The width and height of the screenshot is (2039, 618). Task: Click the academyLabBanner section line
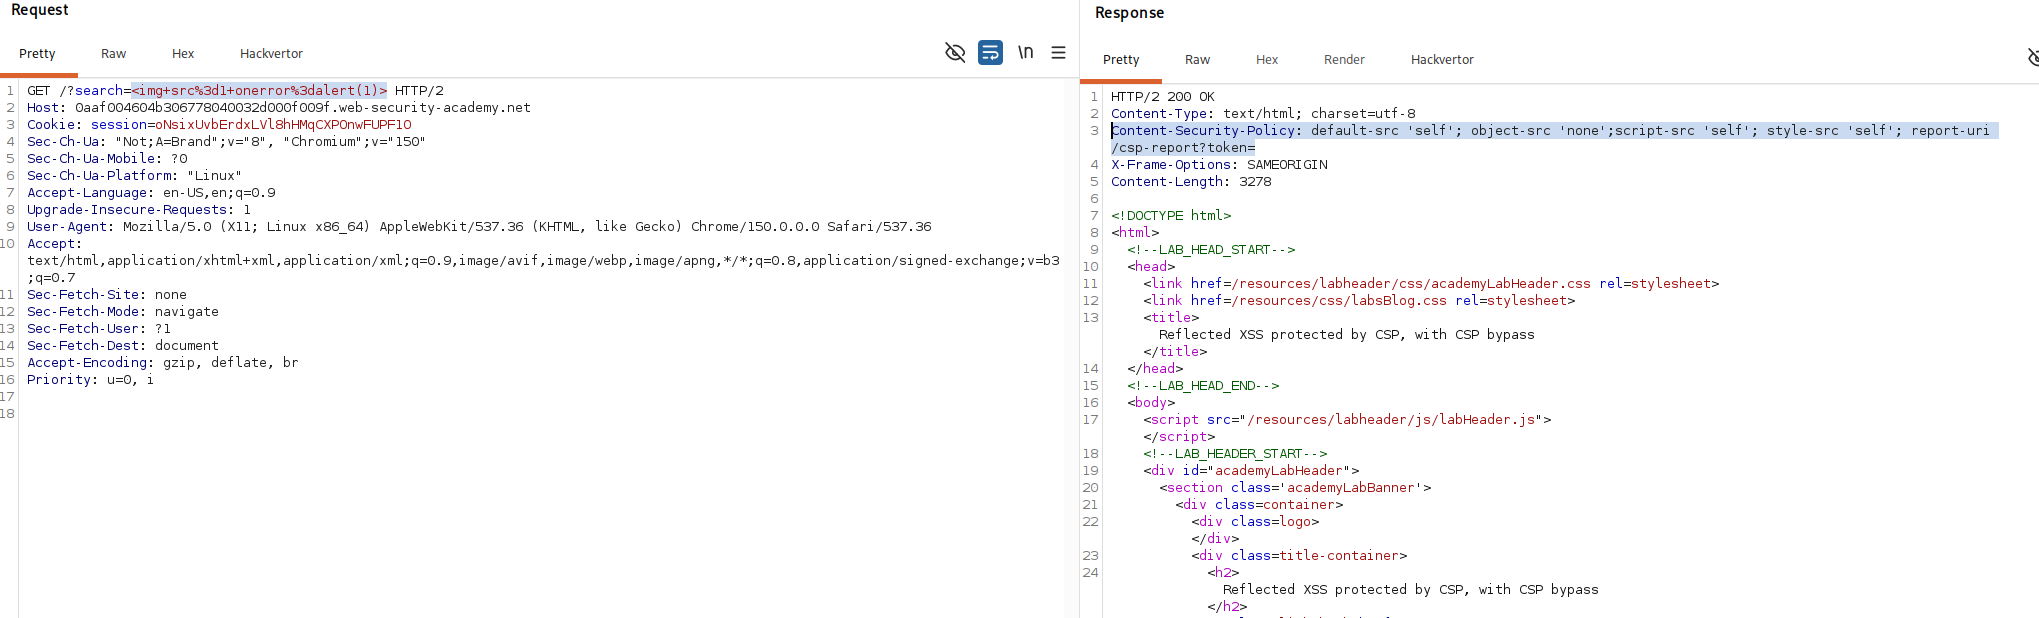click(x=1295, y=488)
